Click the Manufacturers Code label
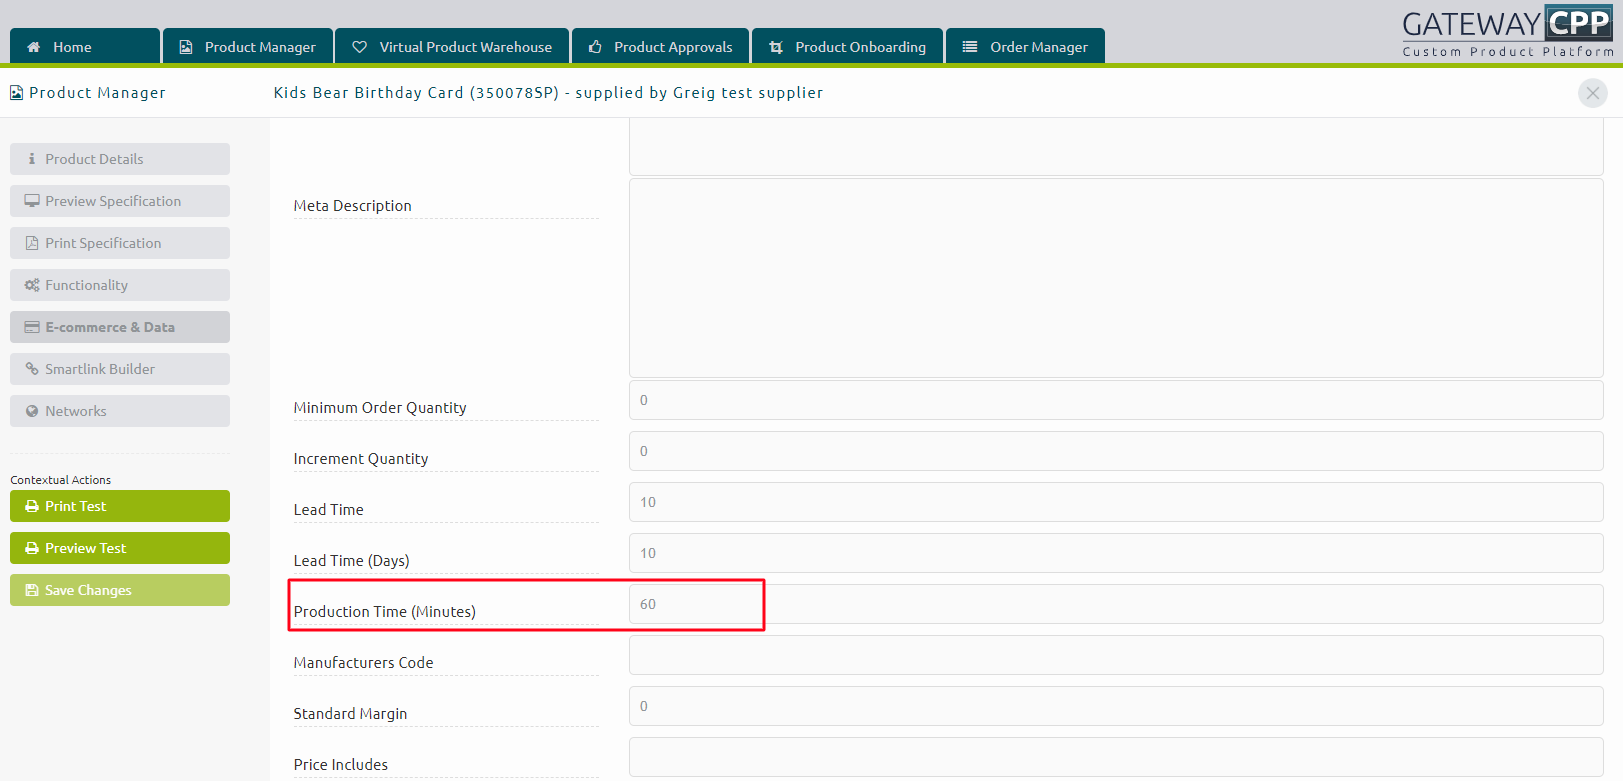The width and height of the screenshot is (1623, 781). tap(363, 663)
